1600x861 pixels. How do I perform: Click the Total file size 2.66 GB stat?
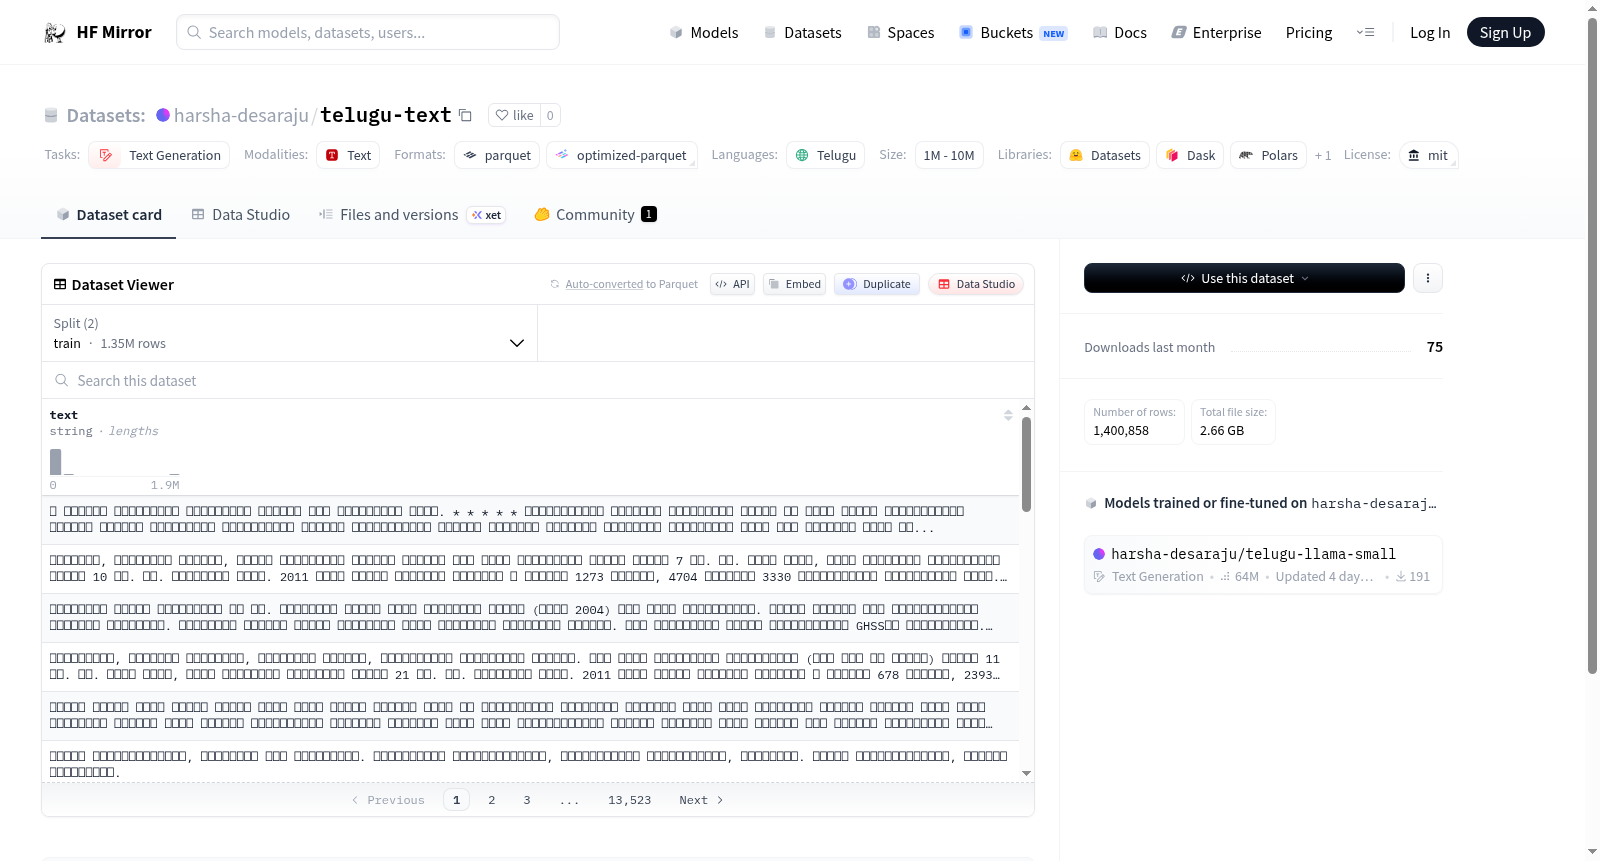[x=1233, y=422]
